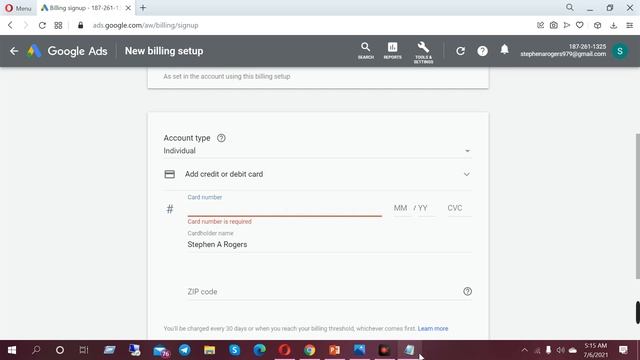Click the site padlock security icon
Image resolution: width=640 pixels, height=360 pixels.
pyautogui.click(x=80, y=25)
